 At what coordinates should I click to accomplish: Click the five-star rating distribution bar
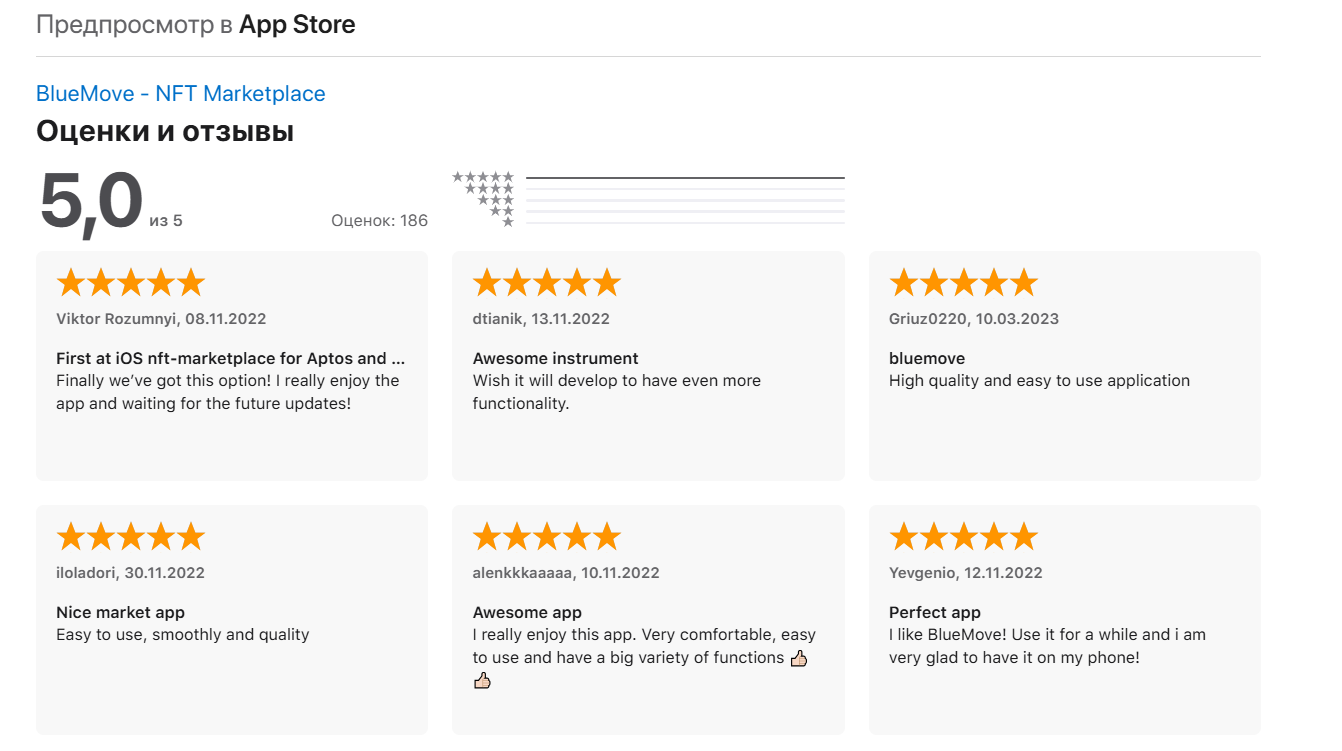685,178
